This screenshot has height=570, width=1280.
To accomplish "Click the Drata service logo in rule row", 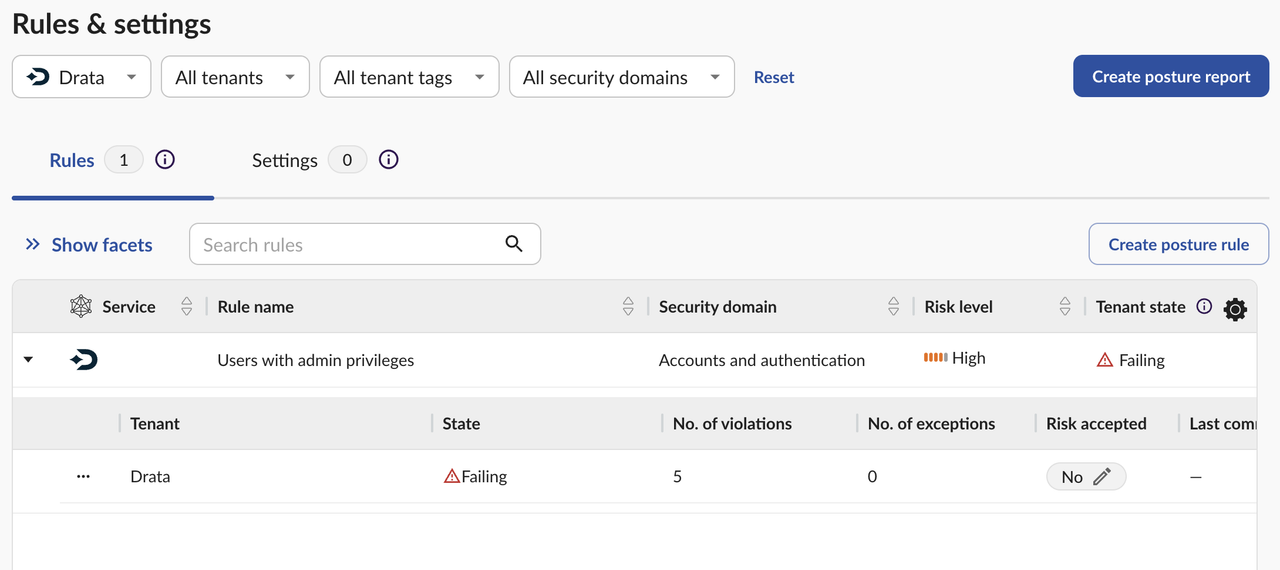I will coord(84,360).
